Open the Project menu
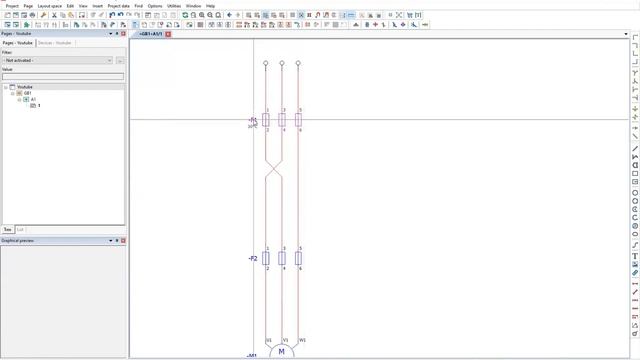Image resolution: width=640 pixels, height=360 pixels. [12, 6]
